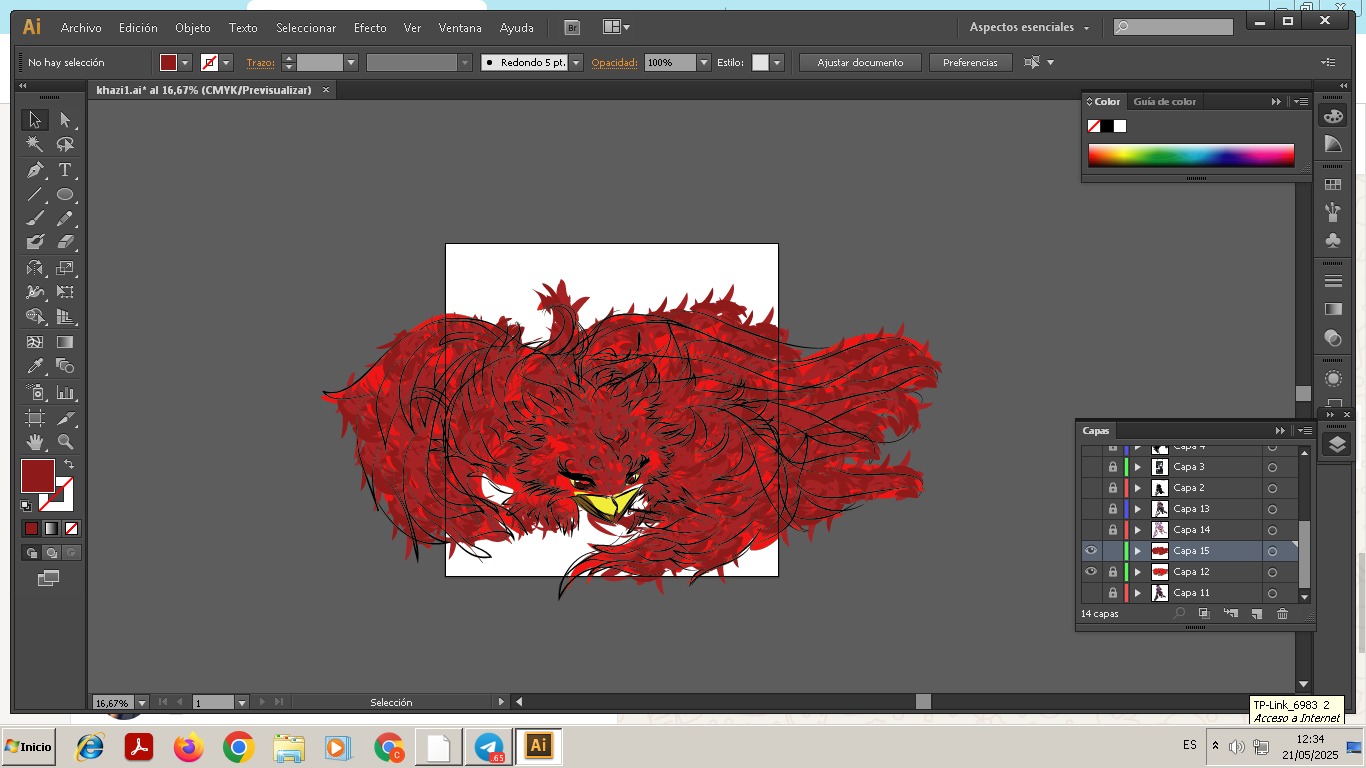Select the Eyedropper tool
The width and height of the screenshot is (1366, 768).
pyautogui.click(x=35, y=366)
